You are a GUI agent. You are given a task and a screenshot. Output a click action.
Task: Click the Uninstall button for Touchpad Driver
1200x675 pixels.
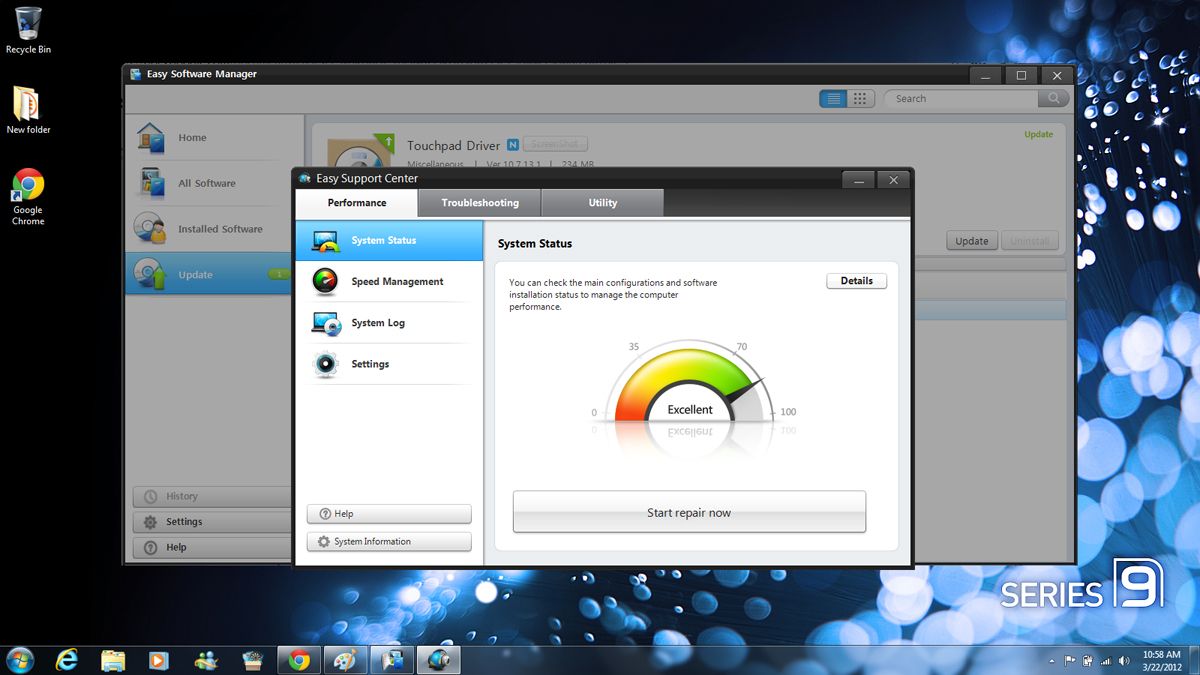click(1029, 241)
